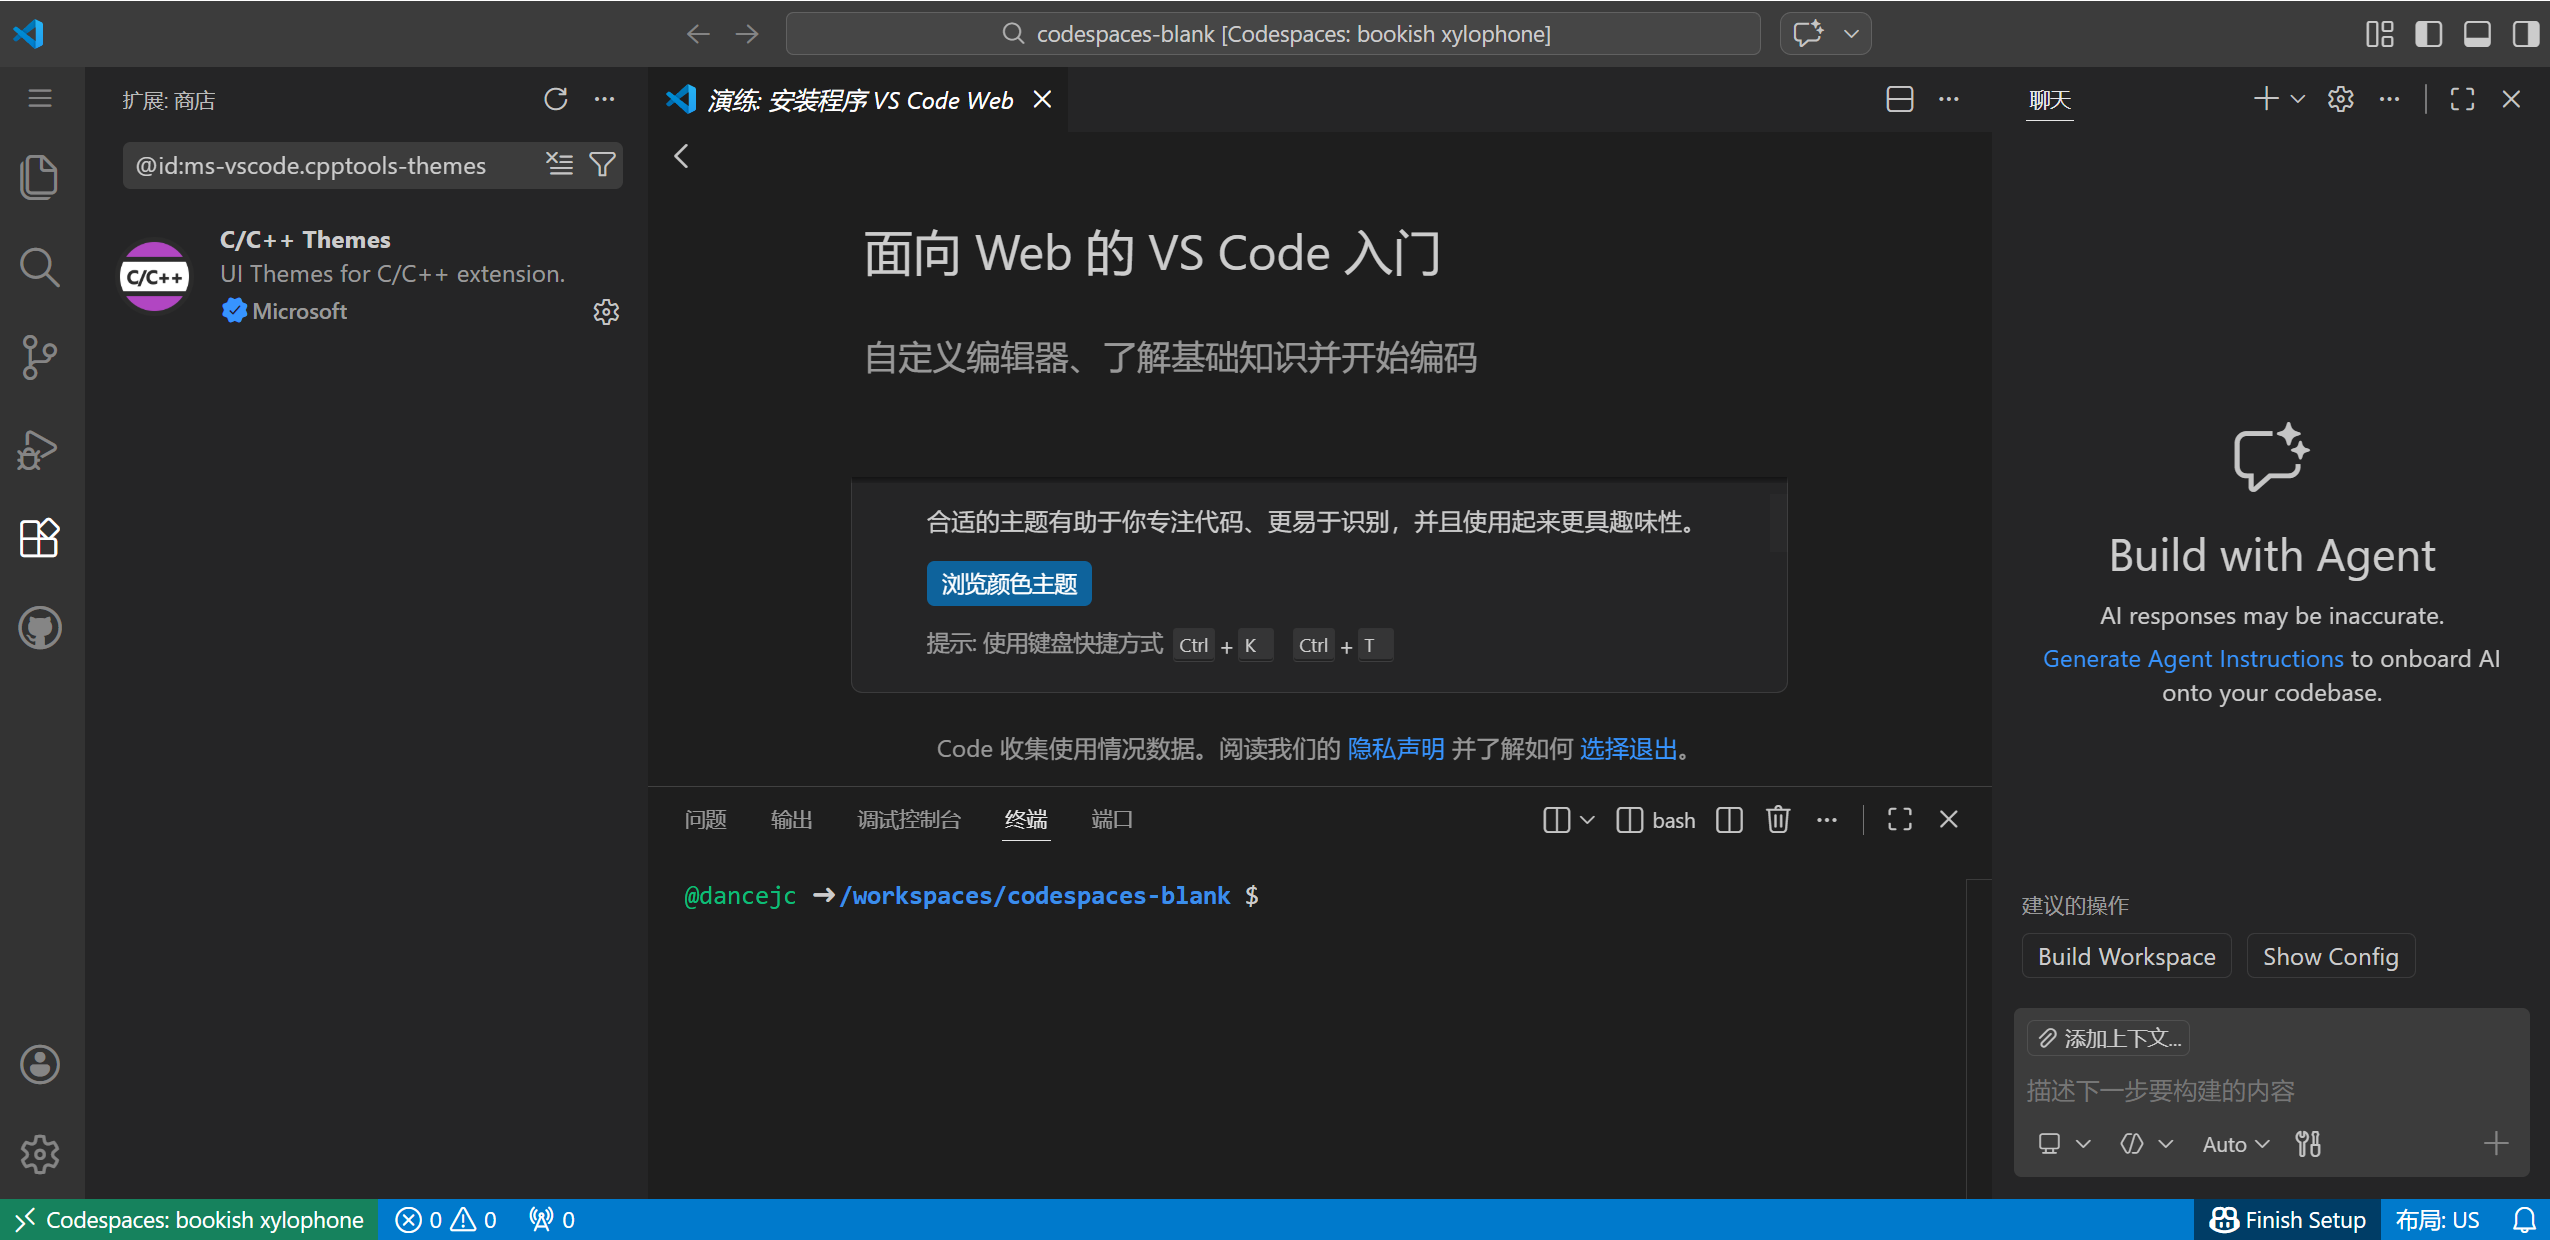Expand the new chat plus dropdown arrow

pos(2298,99)
